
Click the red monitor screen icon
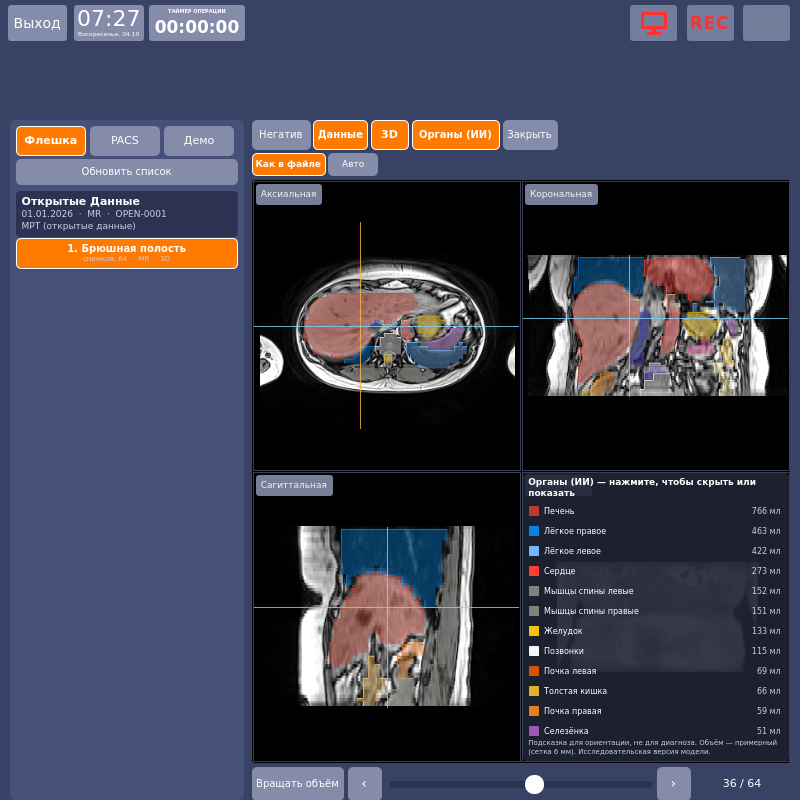click(x=653, y=23)
